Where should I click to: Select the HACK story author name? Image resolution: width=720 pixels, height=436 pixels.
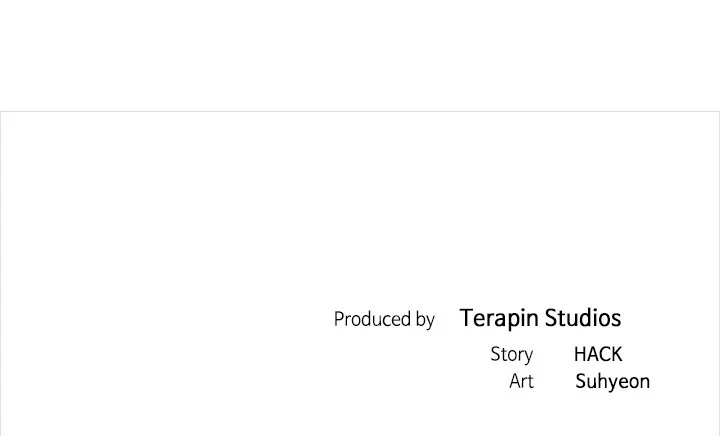pos(598,354)
